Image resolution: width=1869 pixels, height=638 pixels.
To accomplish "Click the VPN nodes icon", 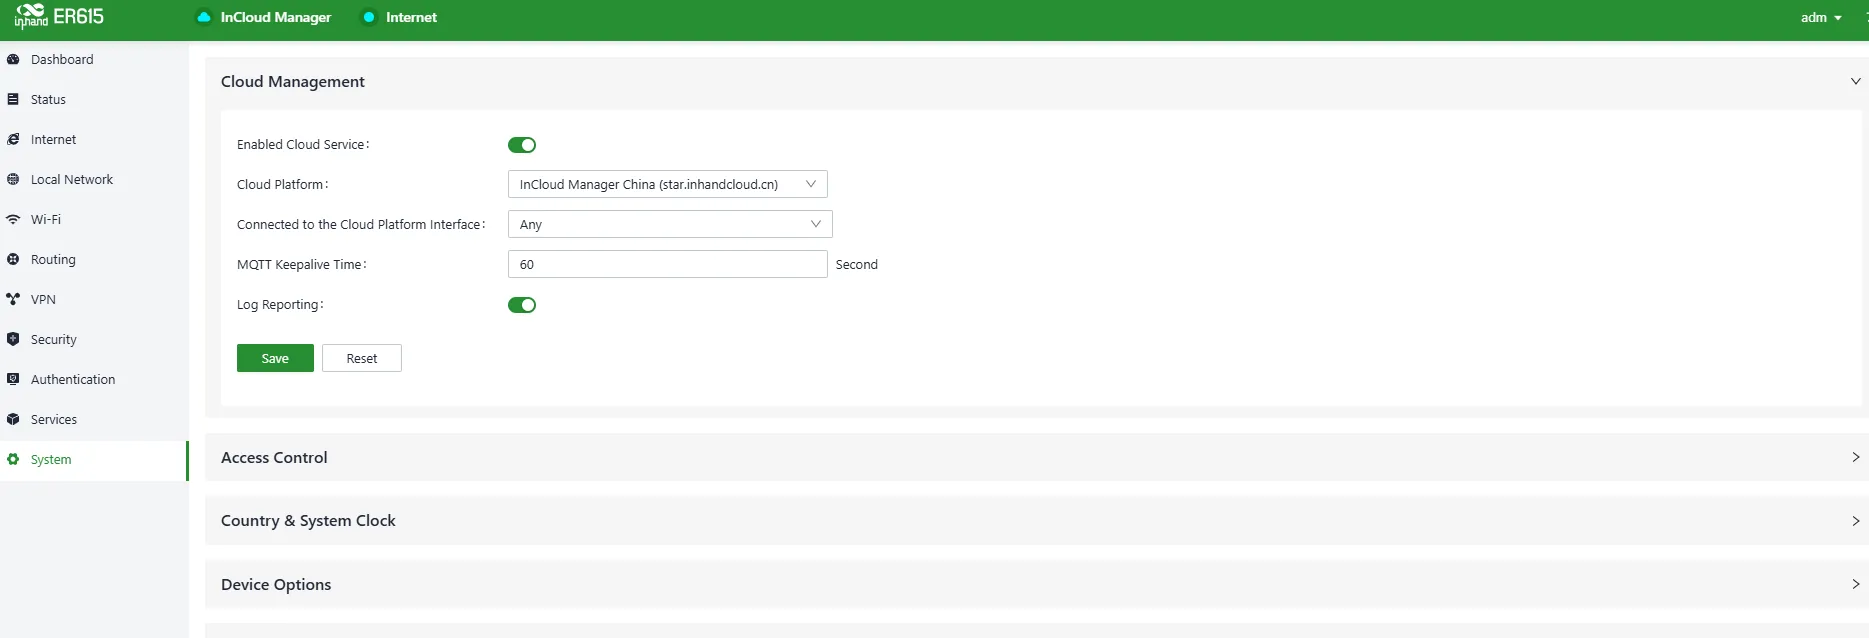I will (13, 299).
